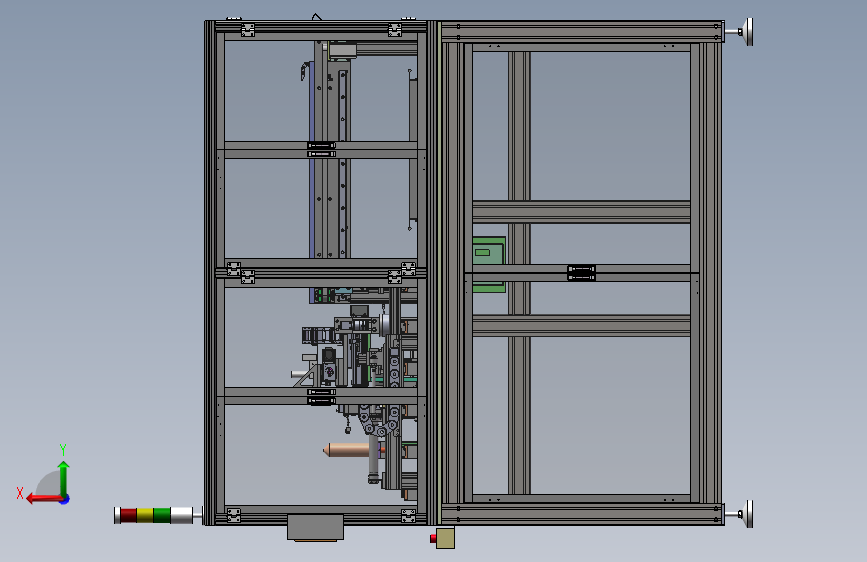
Task: Pick the copper cylinder in the mechanism
Action: point(350,450)
